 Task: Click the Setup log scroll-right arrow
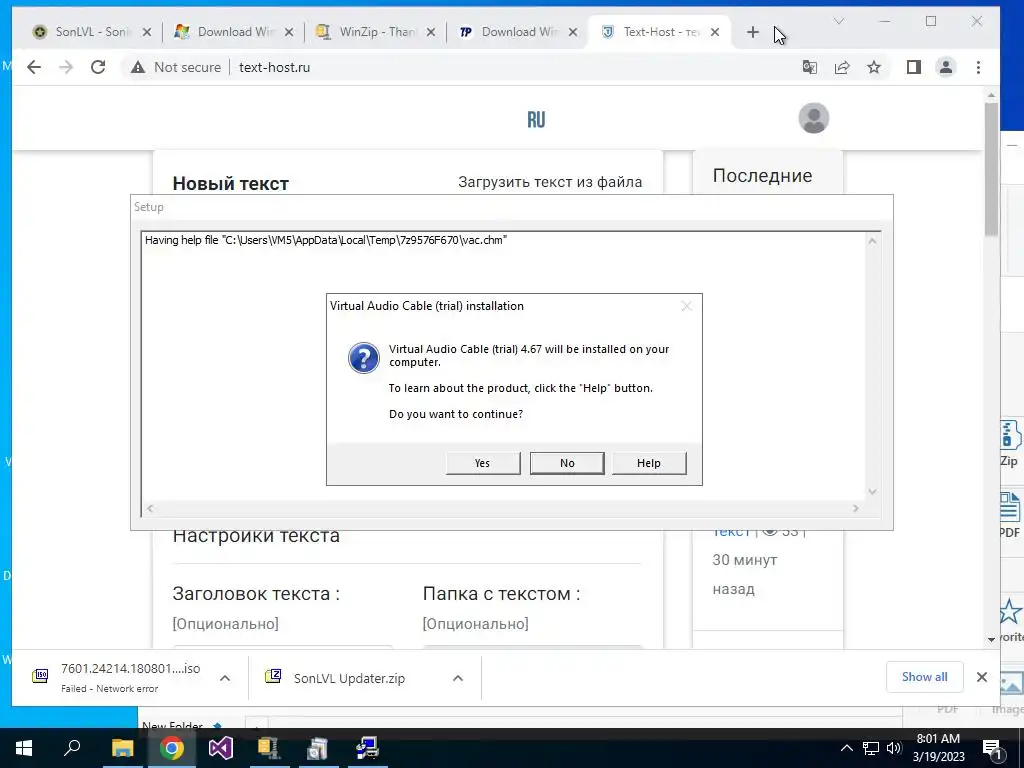click(856, 508)
